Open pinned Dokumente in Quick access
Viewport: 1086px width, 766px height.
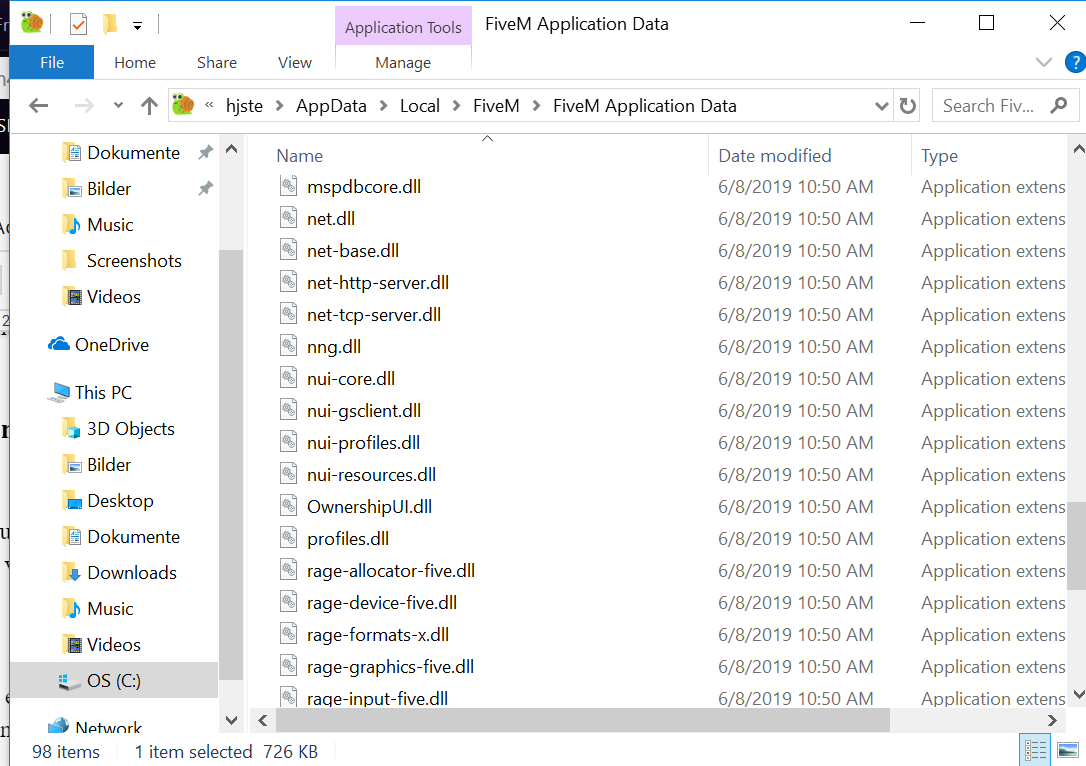click(133, 152)
